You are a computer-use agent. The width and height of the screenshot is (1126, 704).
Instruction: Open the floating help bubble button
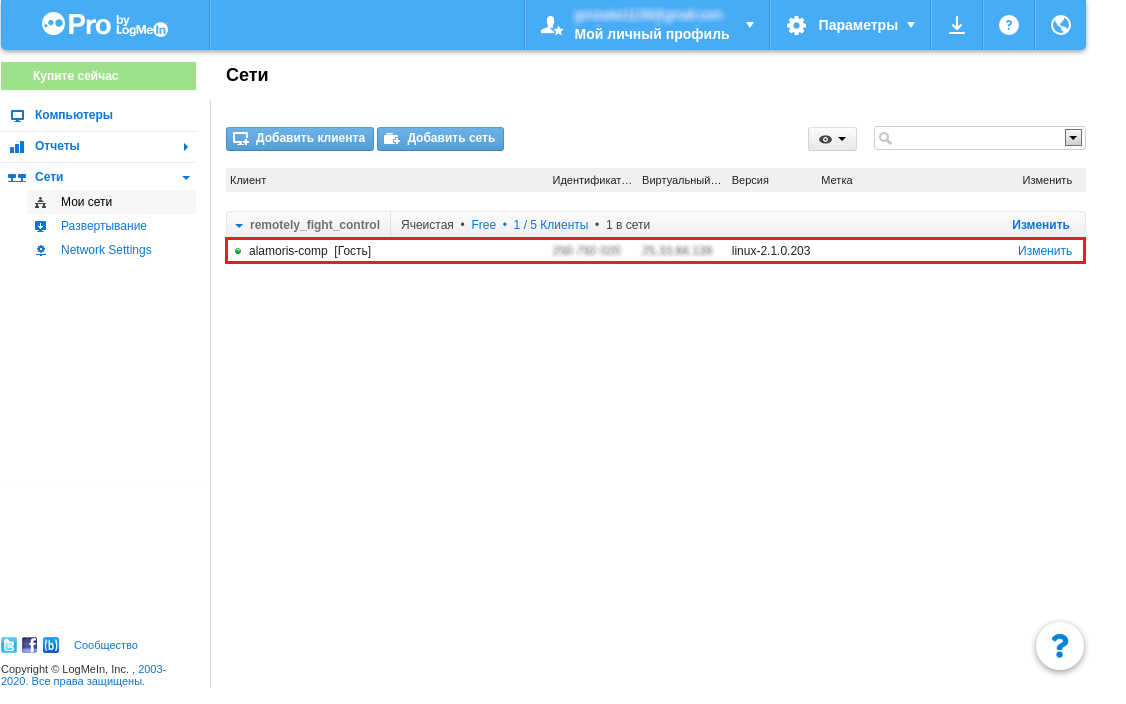[1060, 646]
